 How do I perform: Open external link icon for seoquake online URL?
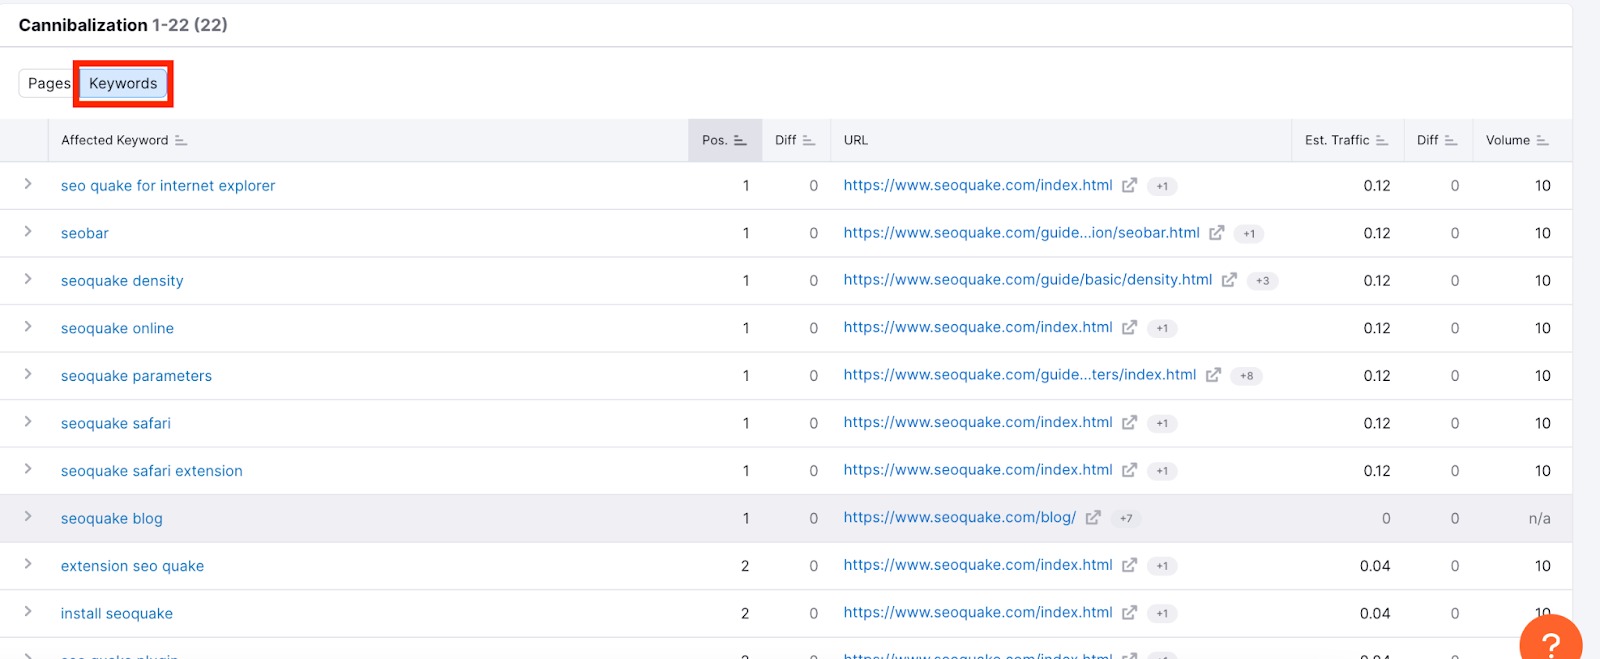click(x=1129, y=328)
